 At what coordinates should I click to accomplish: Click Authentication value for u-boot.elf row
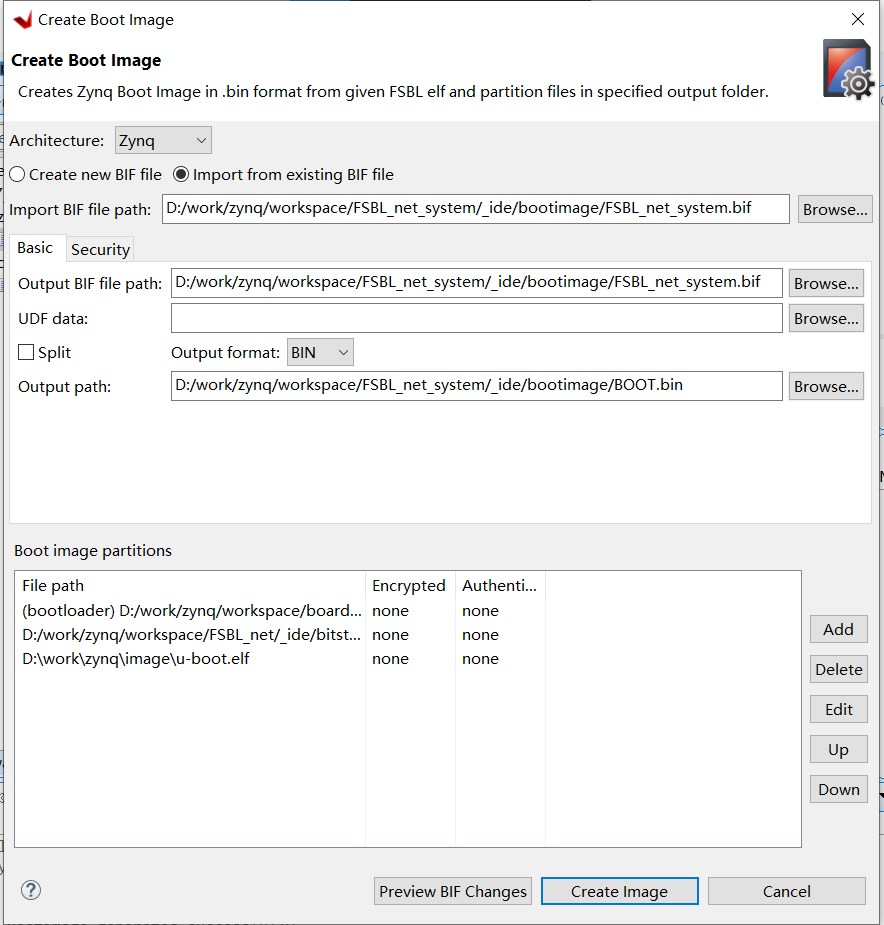coord(480,659)
